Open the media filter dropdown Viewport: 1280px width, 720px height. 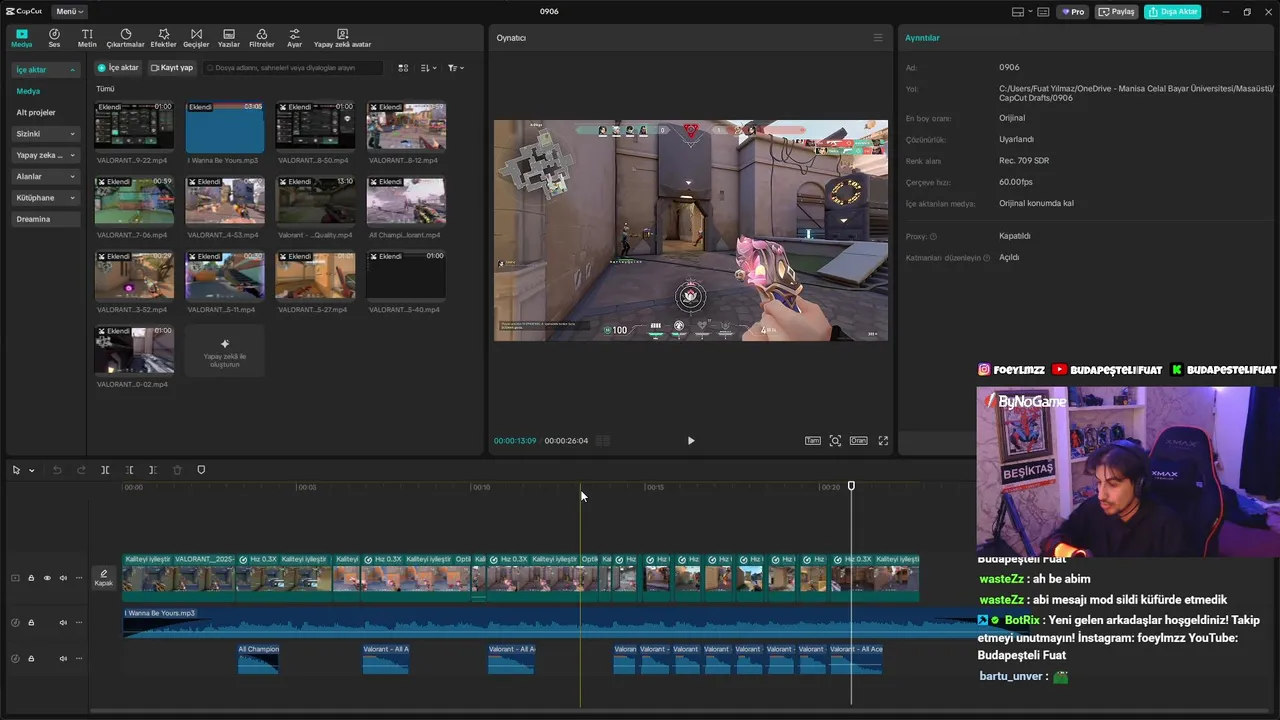click(x=455, y=68)
